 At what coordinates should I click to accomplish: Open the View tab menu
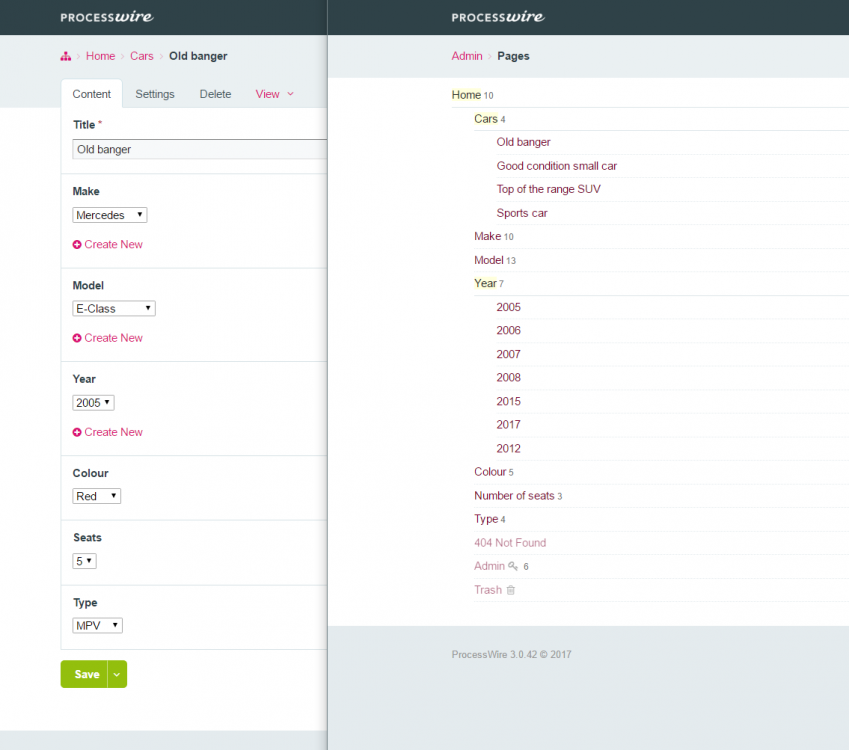pyautogui.click(x=274, y=94)
